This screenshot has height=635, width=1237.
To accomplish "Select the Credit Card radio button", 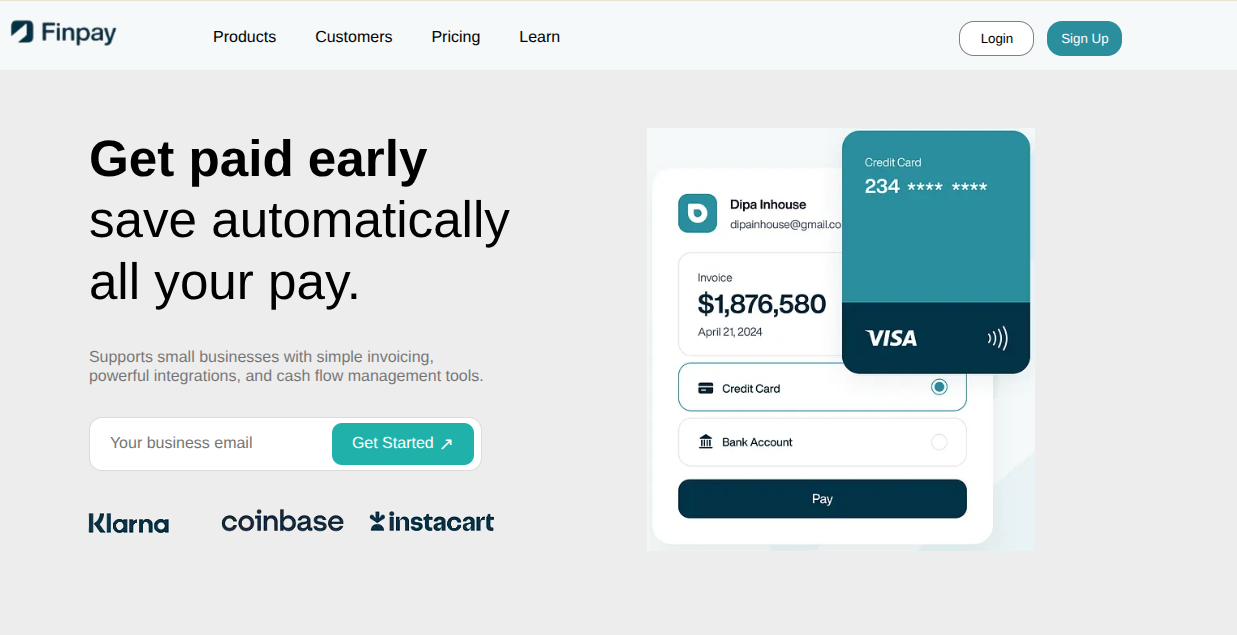I will coord(939,387).
